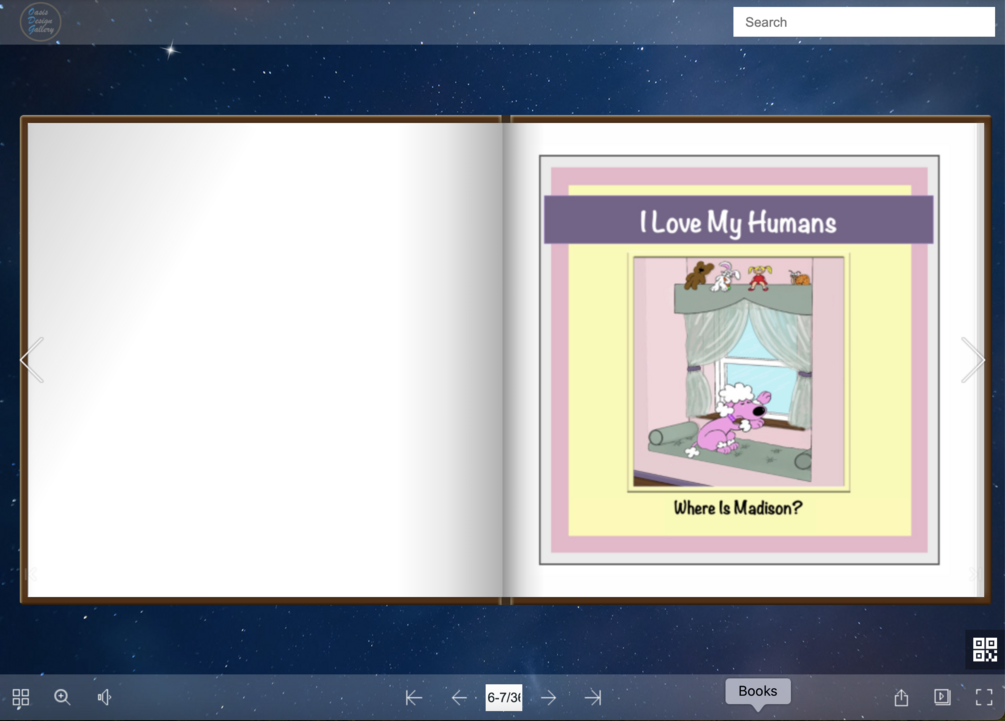
Task: Click the Books tooltip button
Action: click(758, 691)
